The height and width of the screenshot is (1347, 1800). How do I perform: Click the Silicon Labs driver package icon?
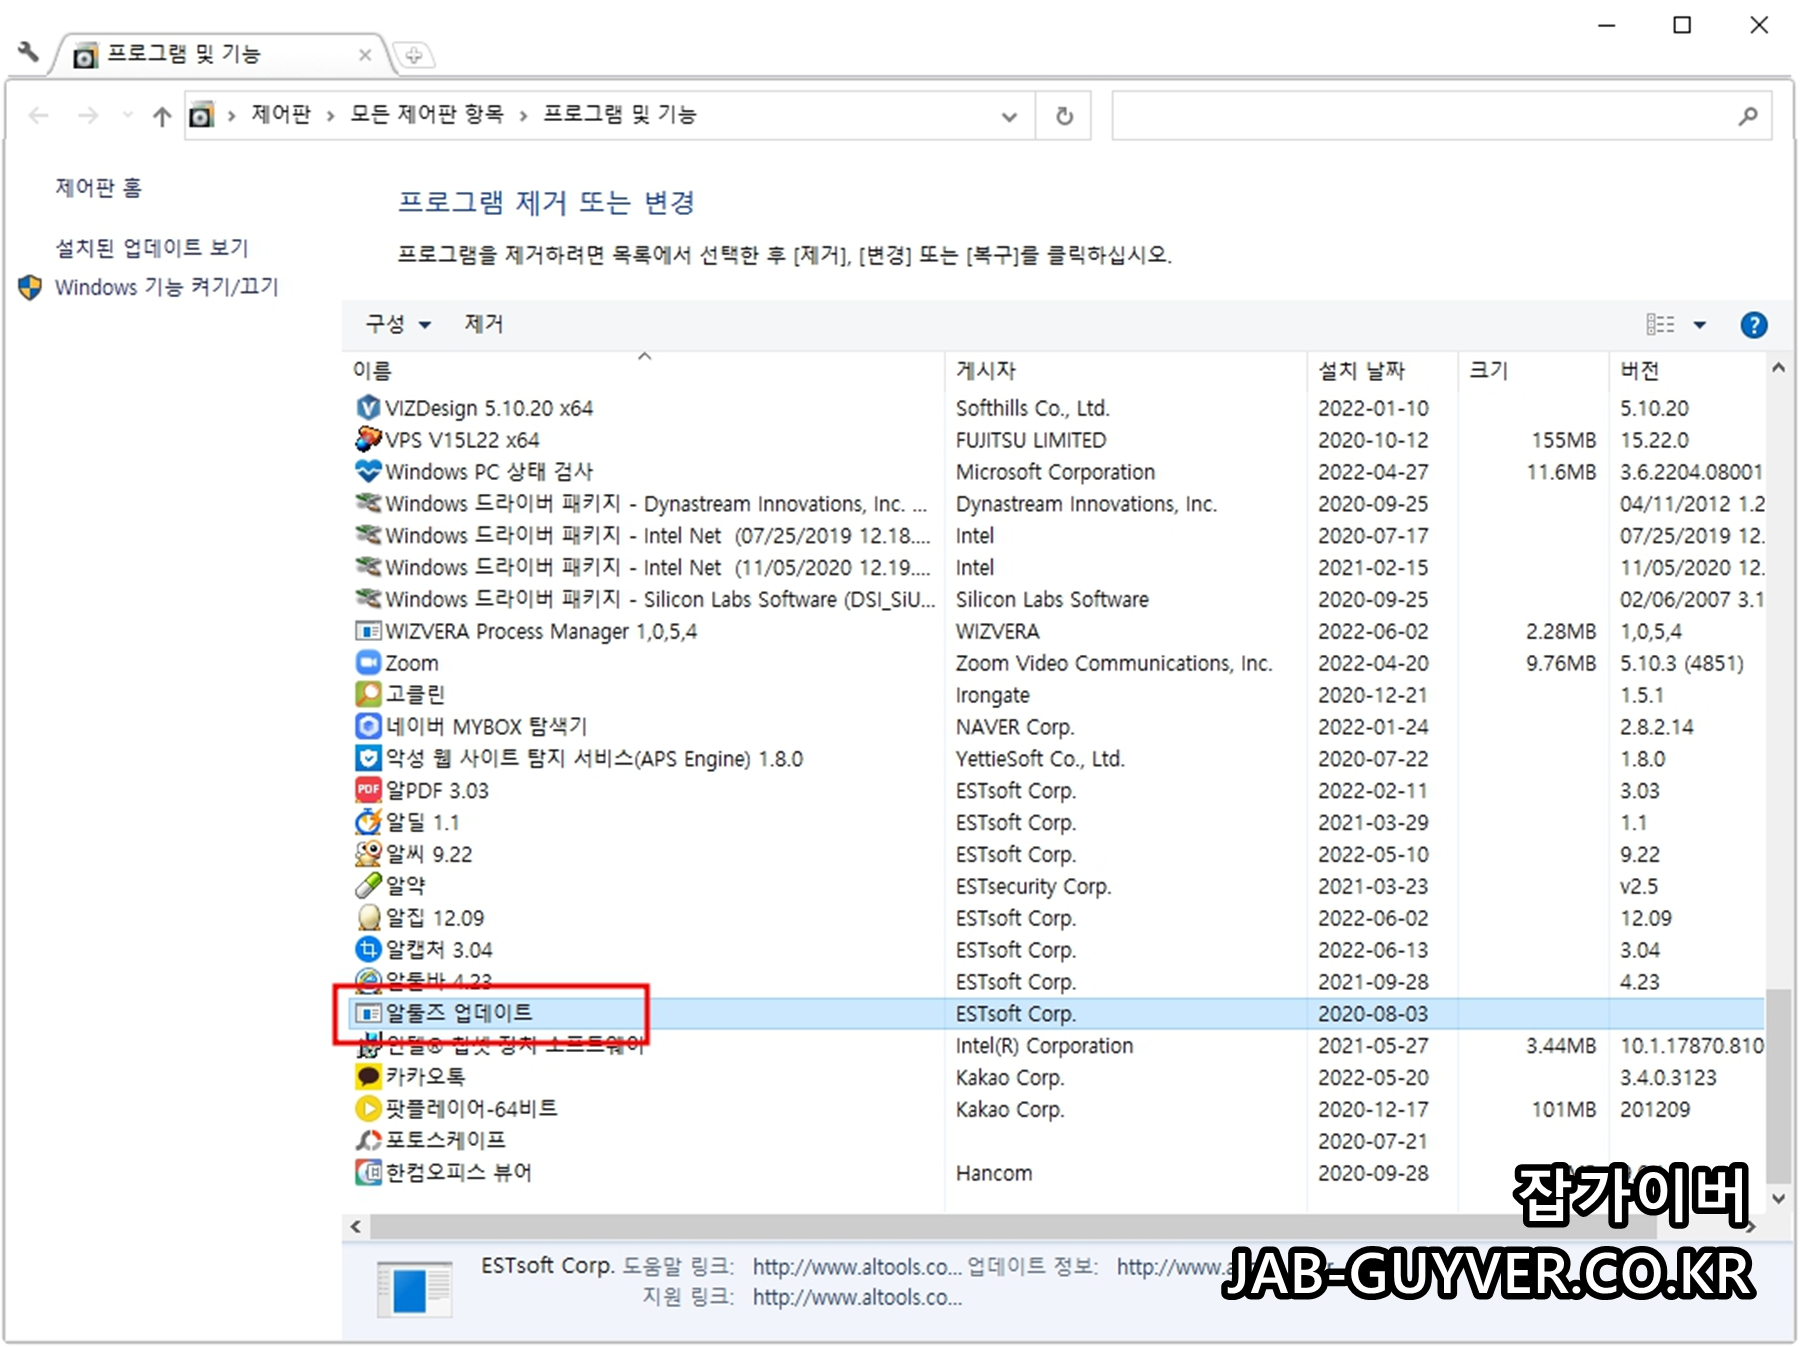tap(368, 599)
